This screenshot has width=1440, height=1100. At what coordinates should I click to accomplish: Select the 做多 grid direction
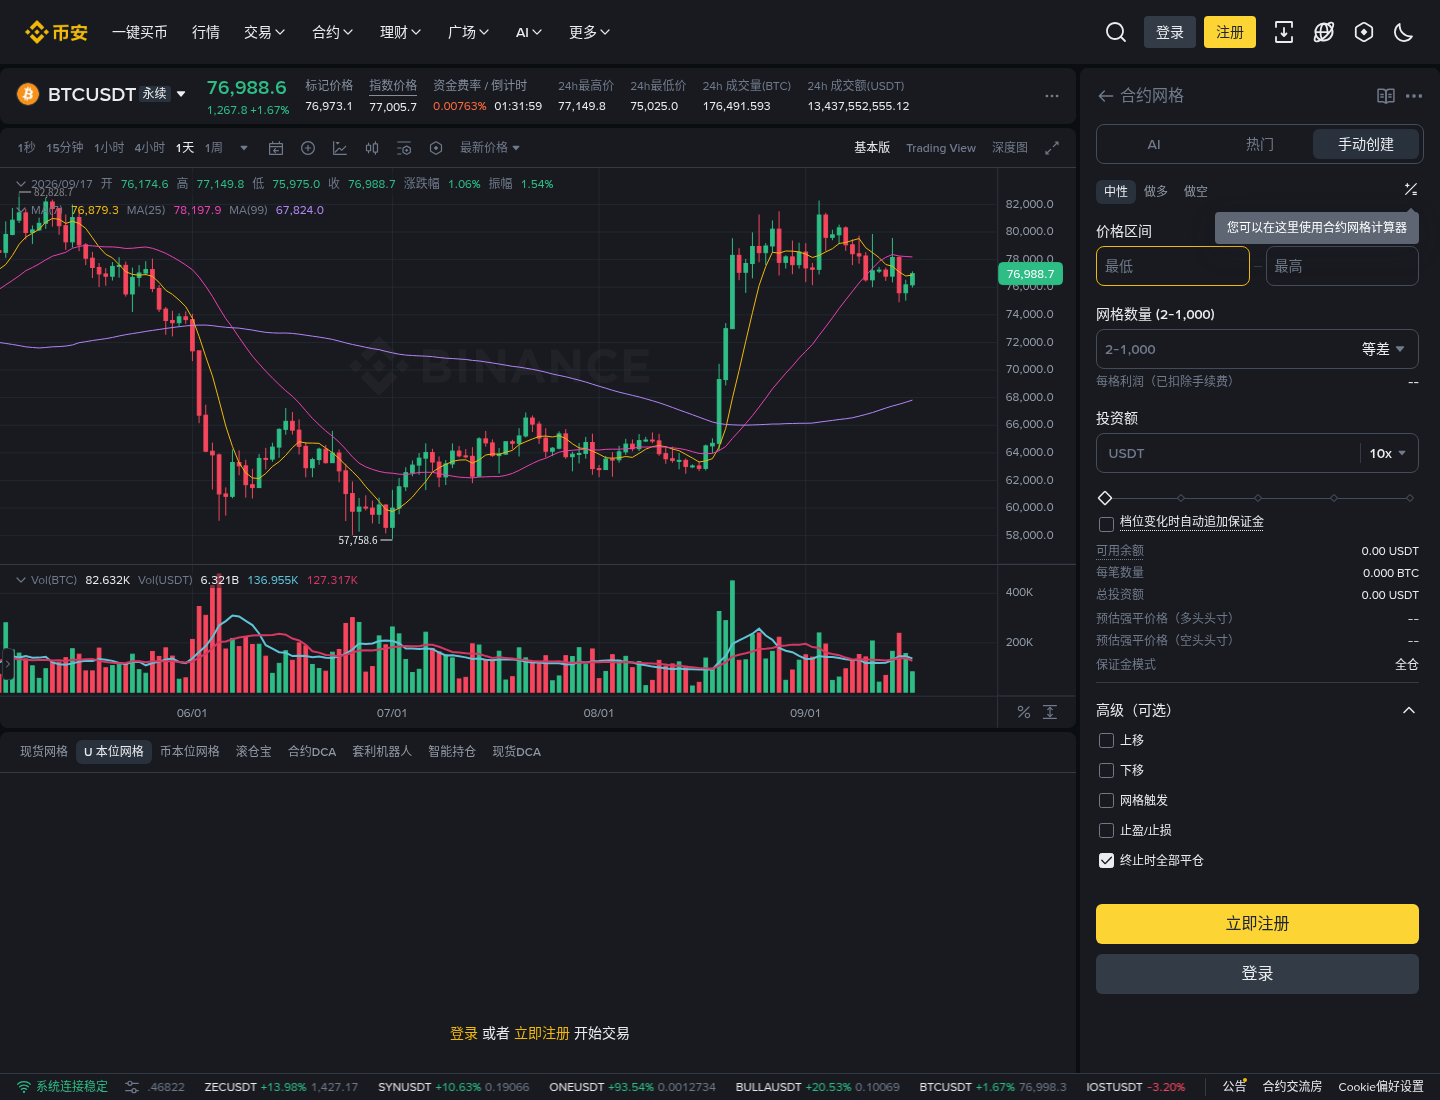point(1156,191)
